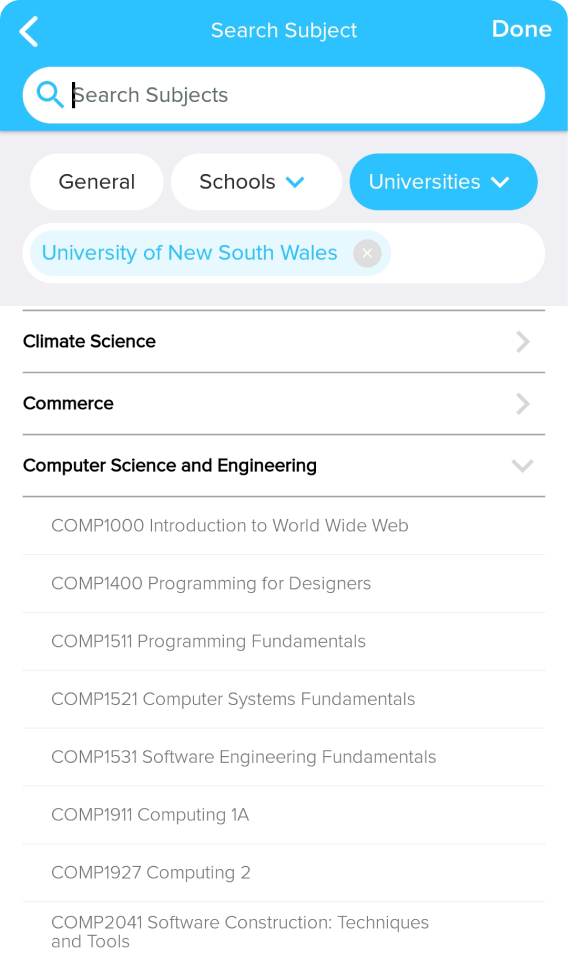The height and width of the screenshot is (970, 568).
Task: Choose COMP1511 Programming Fundamentals
Action: [x=284, y=642]
